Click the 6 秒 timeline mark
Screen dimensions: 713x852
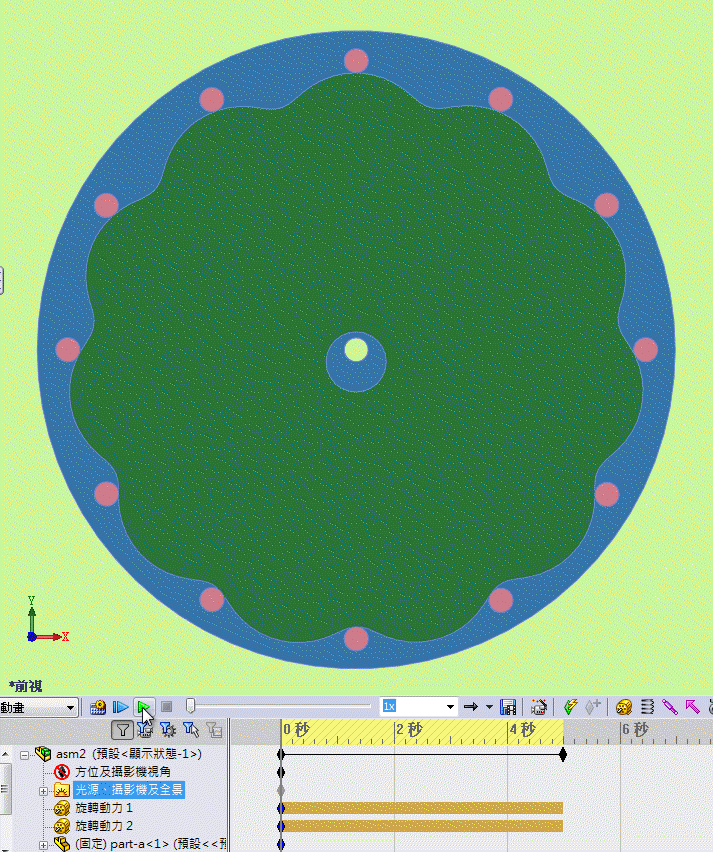pos(635,729)
